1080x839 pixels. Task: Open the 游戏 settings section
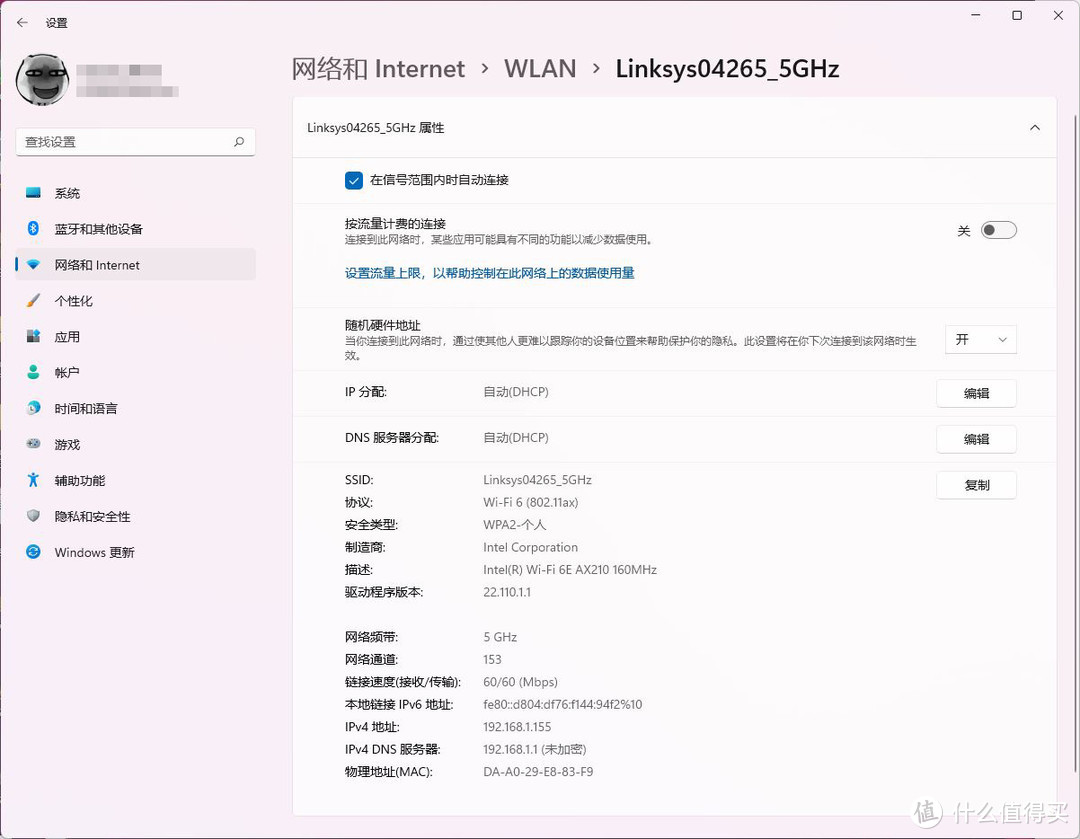click(65, 444)
